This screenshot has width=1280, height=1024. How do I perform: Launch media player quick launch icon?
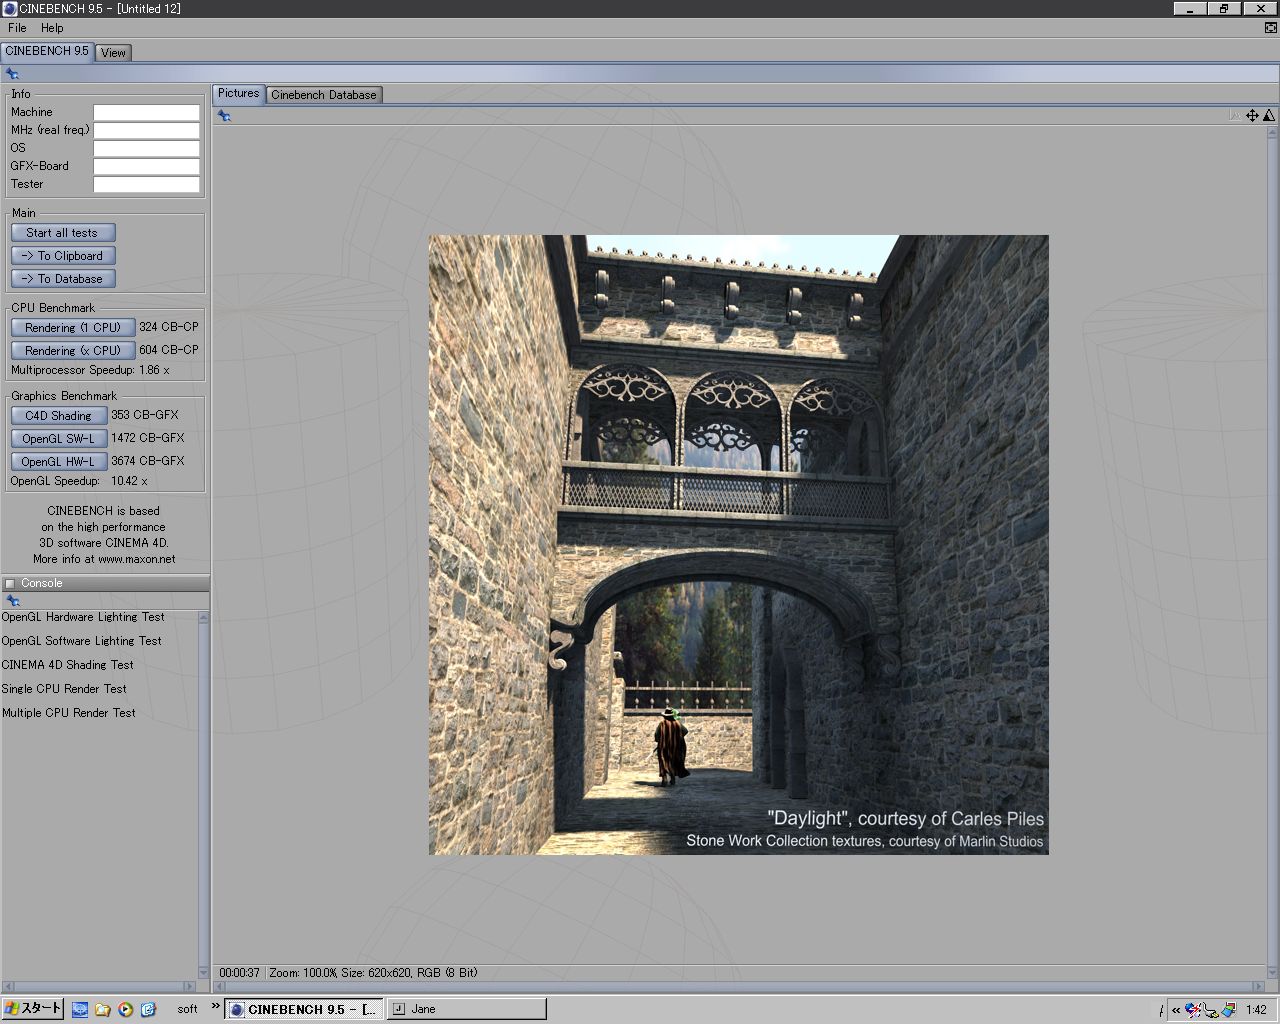click(x=125, y=1009)
